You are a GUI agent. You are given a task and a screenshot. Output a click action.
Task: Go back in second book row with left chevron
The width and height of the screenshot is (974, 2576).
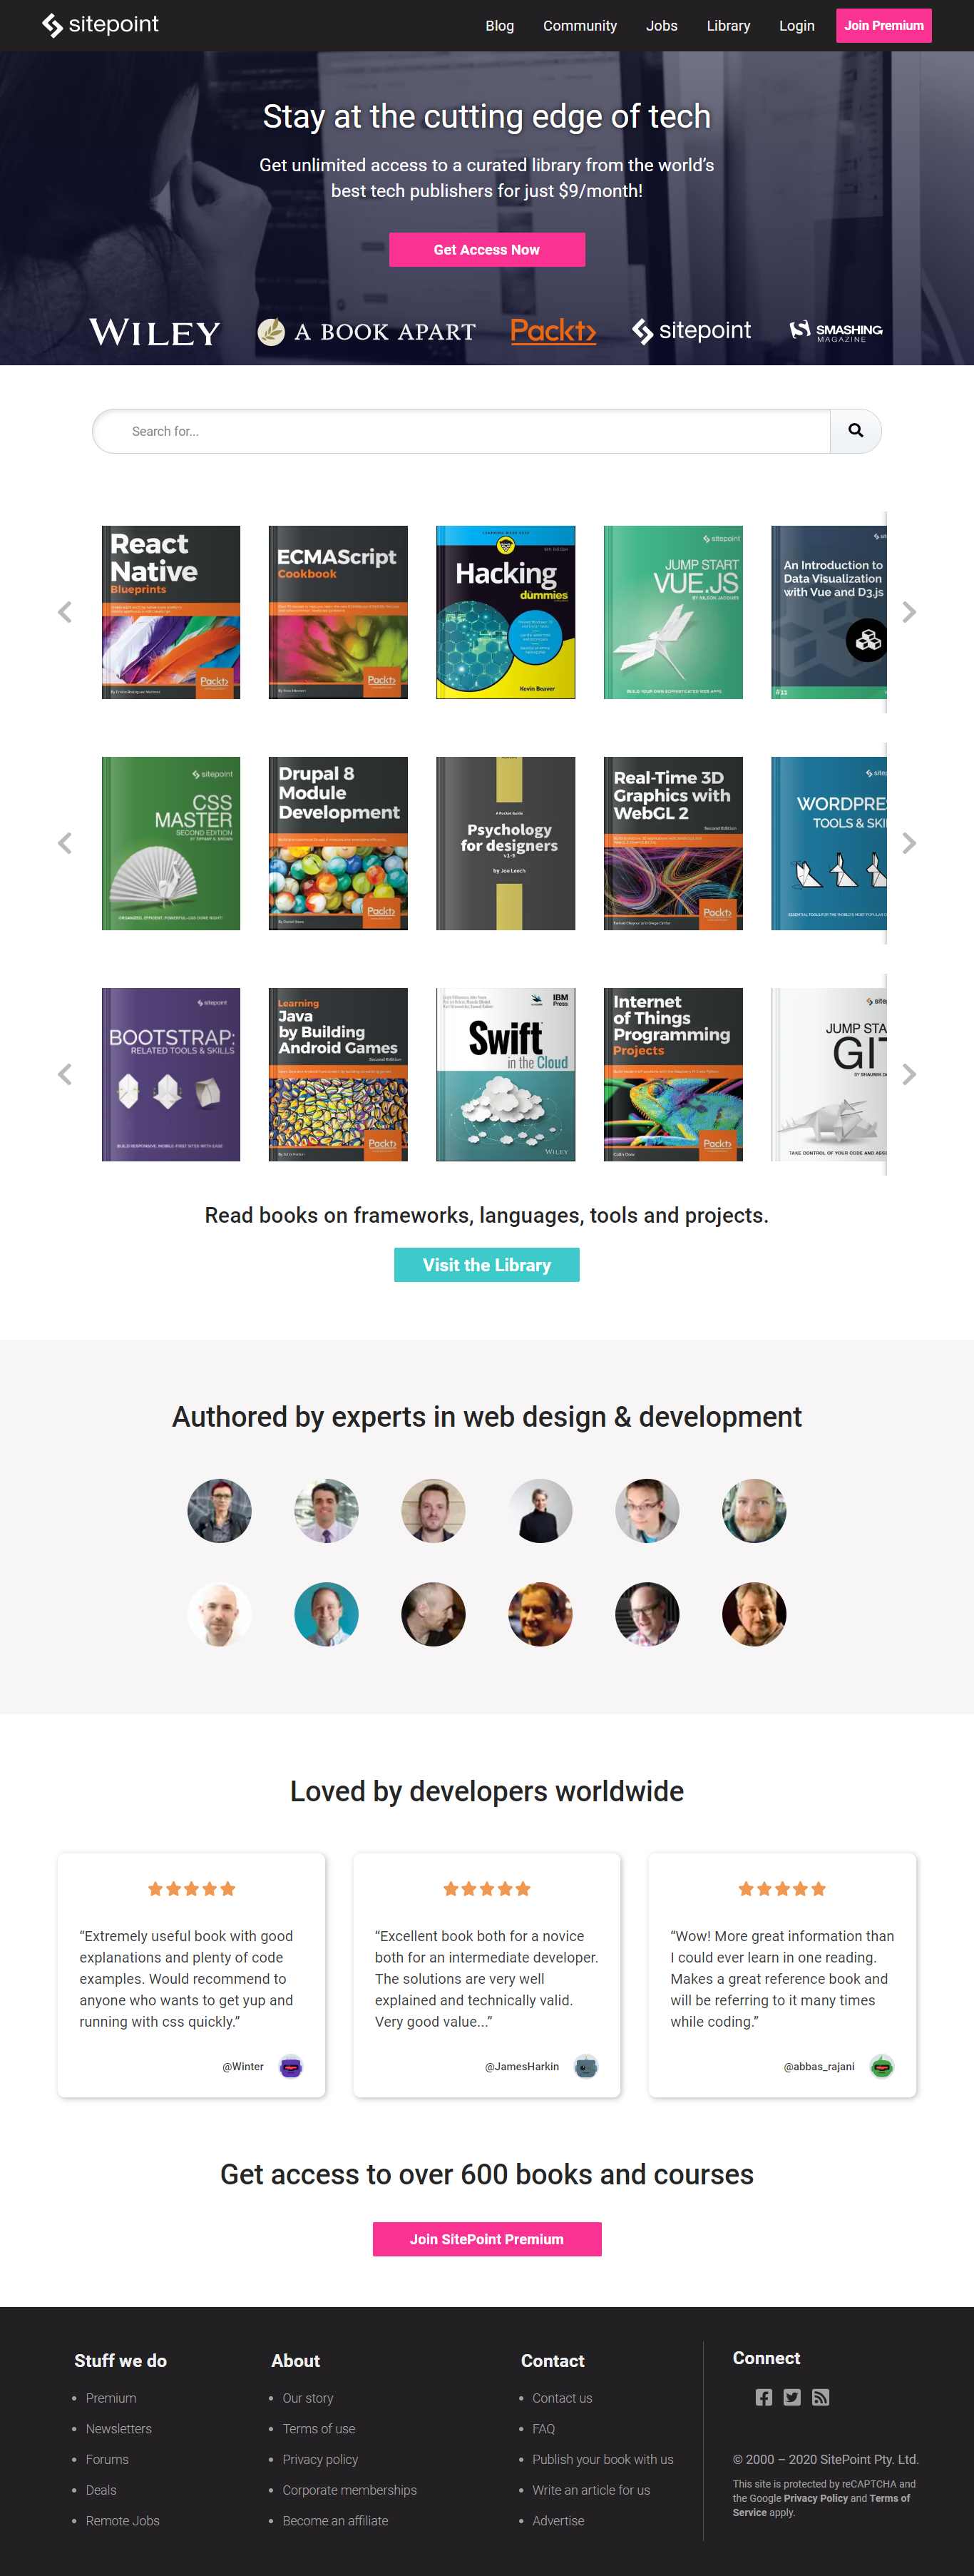[65, 843]
